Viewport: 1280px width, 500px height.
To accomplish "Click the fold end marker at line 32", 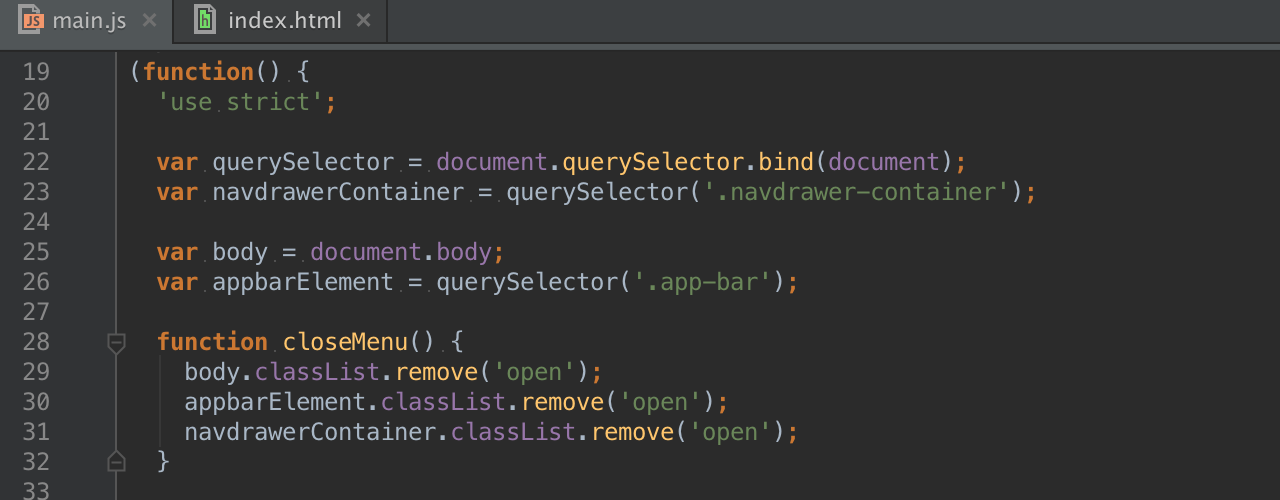I will pyautogui.click(x=116, y=462).
